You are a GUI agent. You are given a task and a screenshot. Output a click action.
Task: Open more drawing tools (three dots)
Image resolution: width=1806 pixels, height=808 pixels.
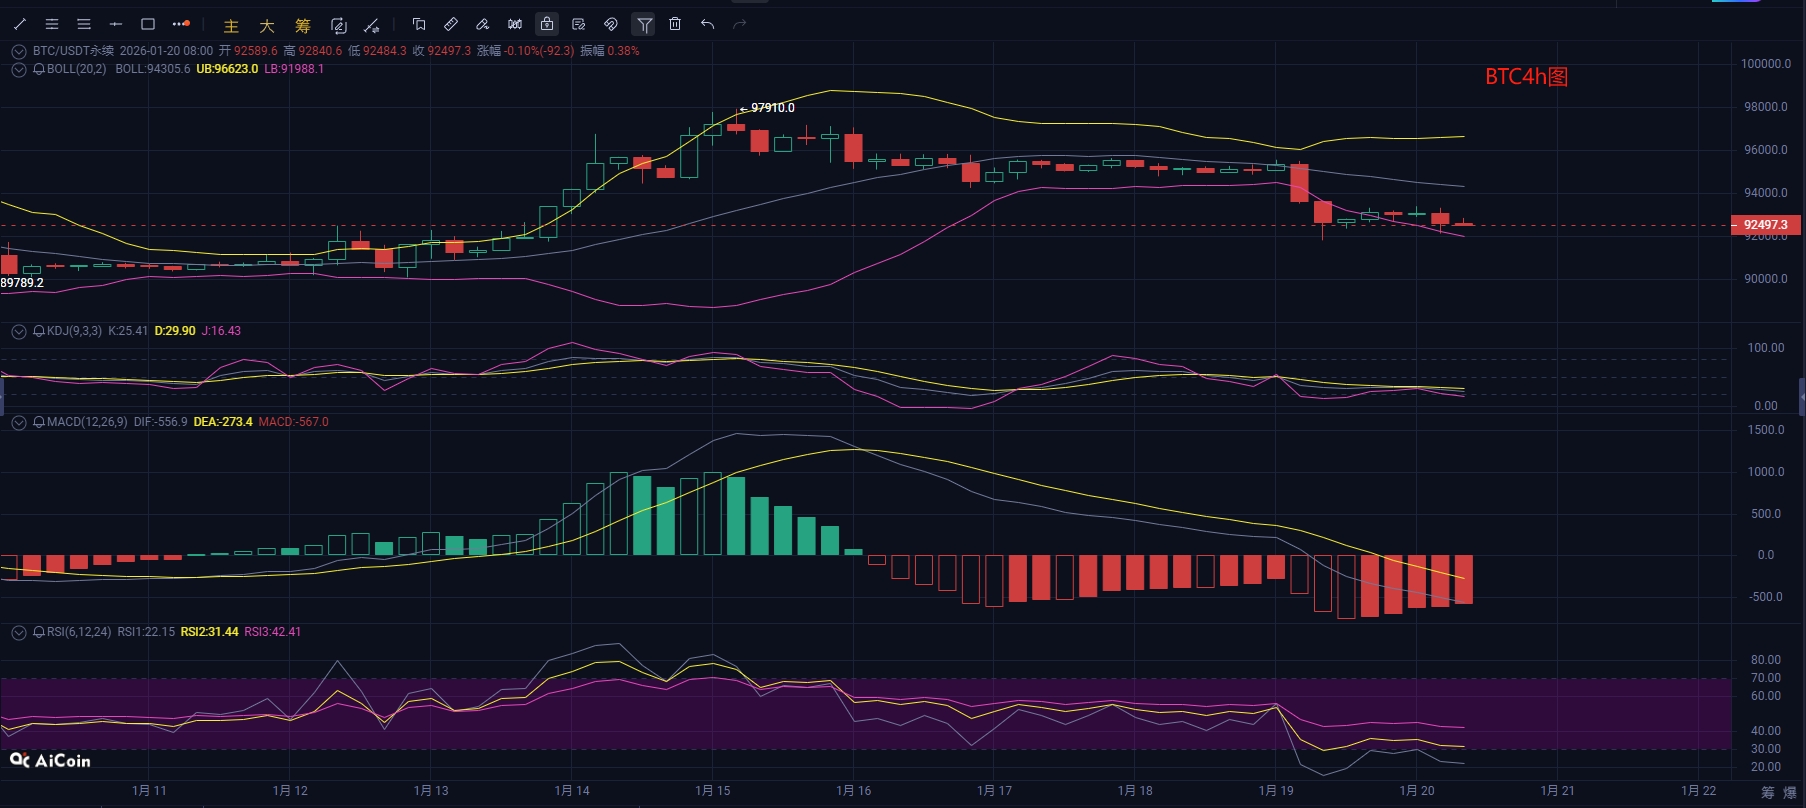181,24
